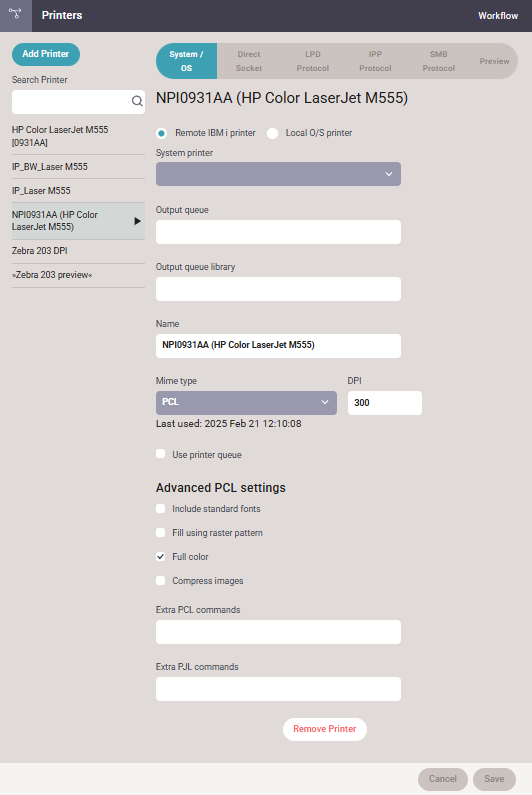Open the IPP Protocol tab

tap(375, 61)
